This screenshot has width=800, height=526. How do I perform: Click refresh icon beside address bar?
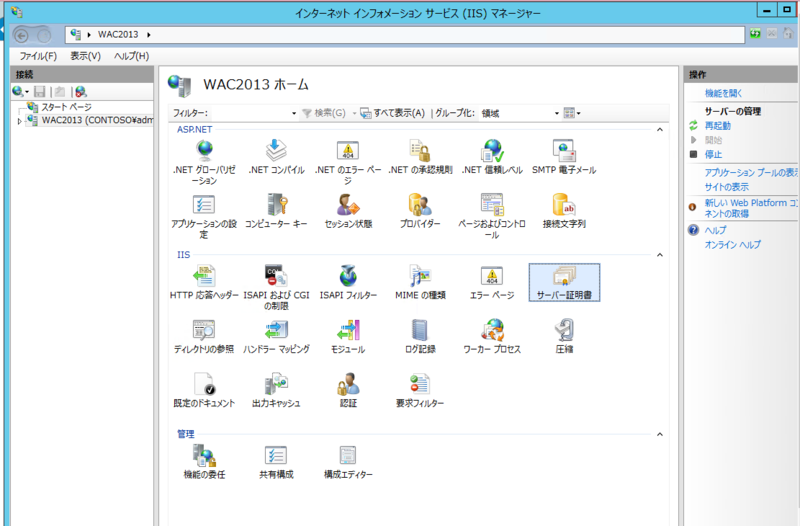[755, 34]
